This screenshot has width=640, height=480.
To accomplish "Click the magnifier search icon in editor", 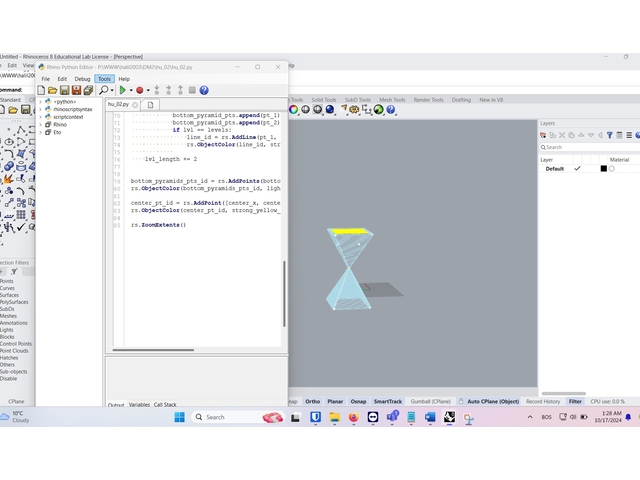I will [x=103, y=90].
